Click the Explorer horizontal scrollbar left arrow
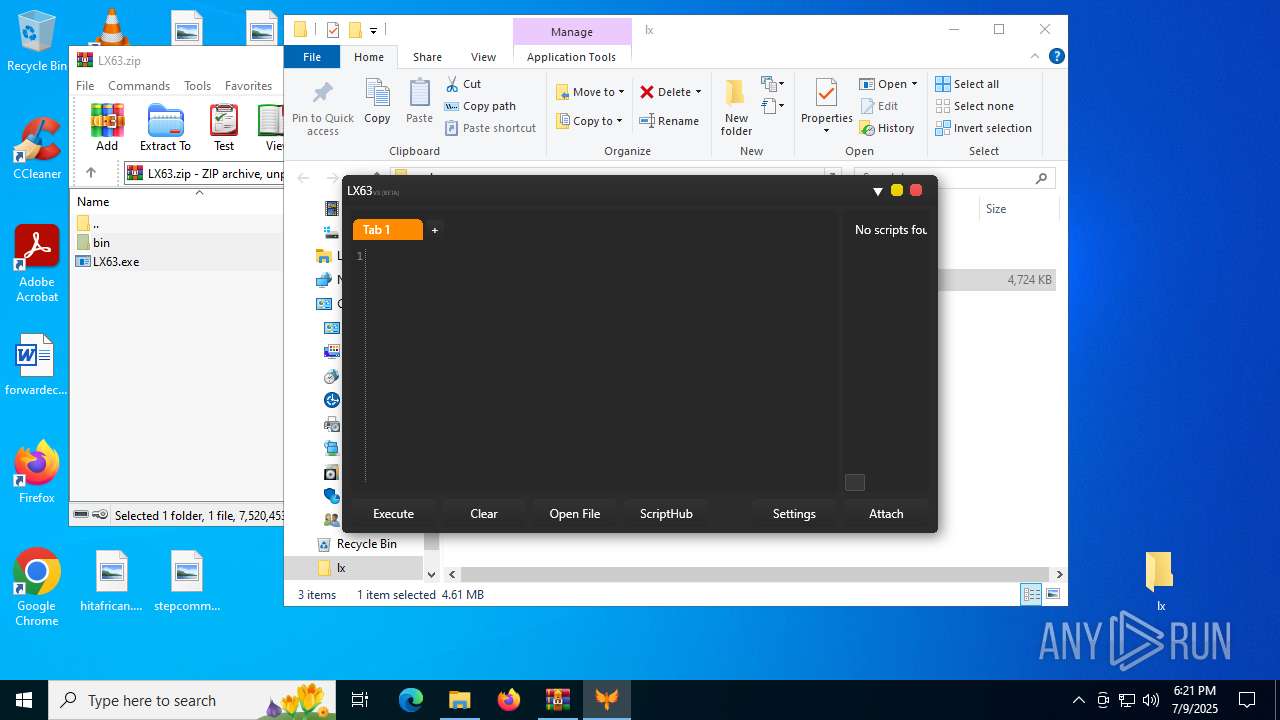The width and height of the screenshot is (1280, 720). point(452,575)
